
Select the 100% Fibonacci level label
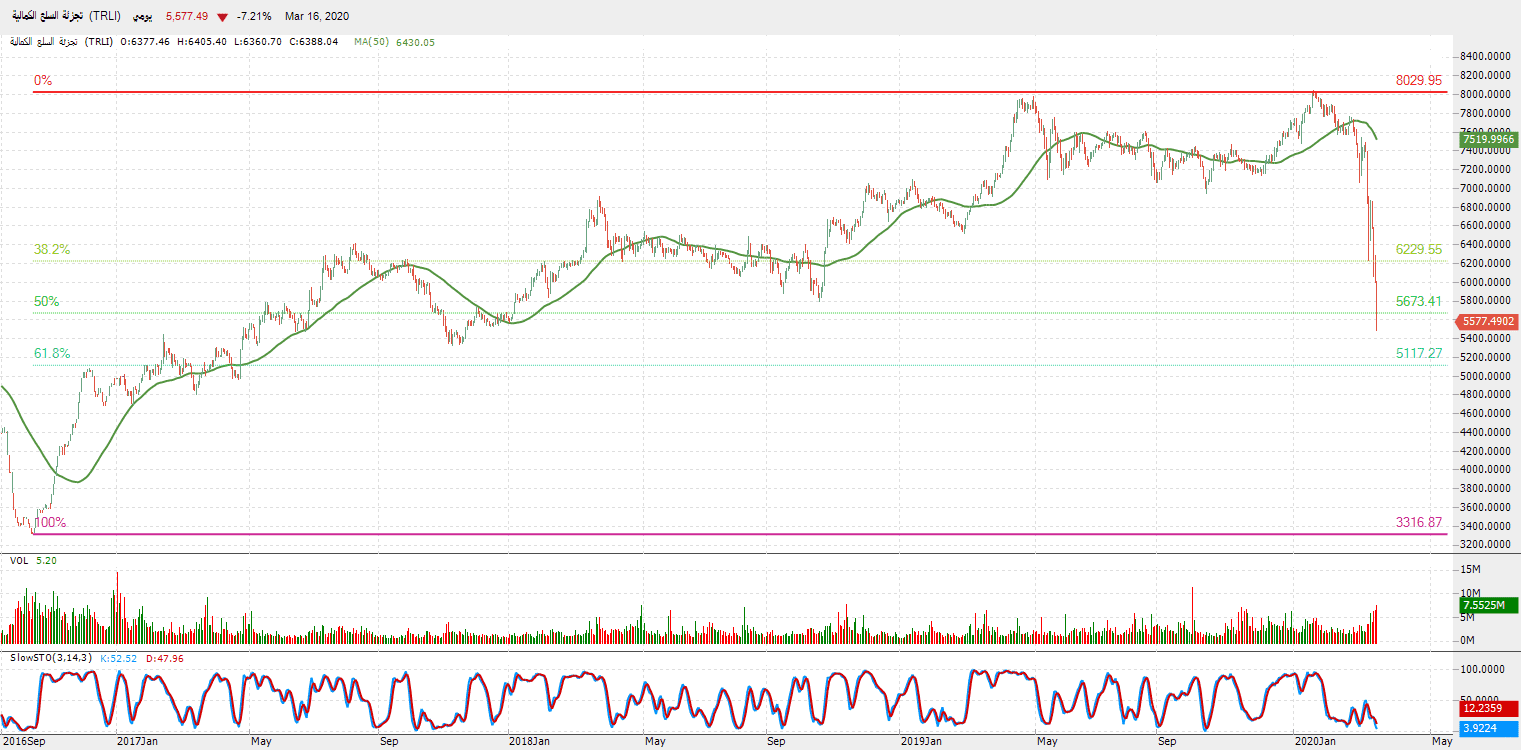coord(50,523)
